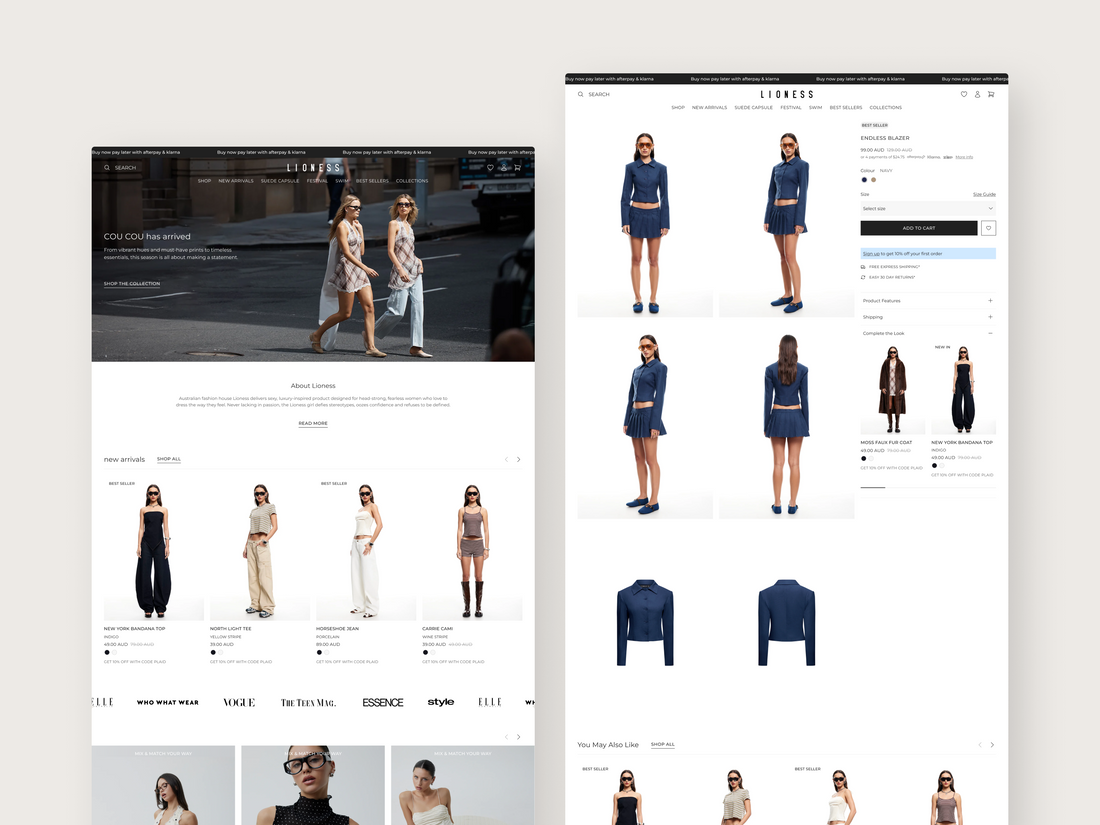Click the Add to Cart button
1100x825 pixels.
tap(918, 228)
